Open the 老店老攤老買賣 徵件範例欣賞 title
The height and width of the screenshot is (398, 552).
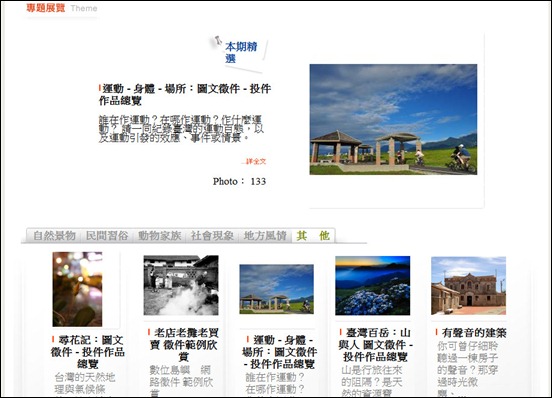[x=184, y=345]
